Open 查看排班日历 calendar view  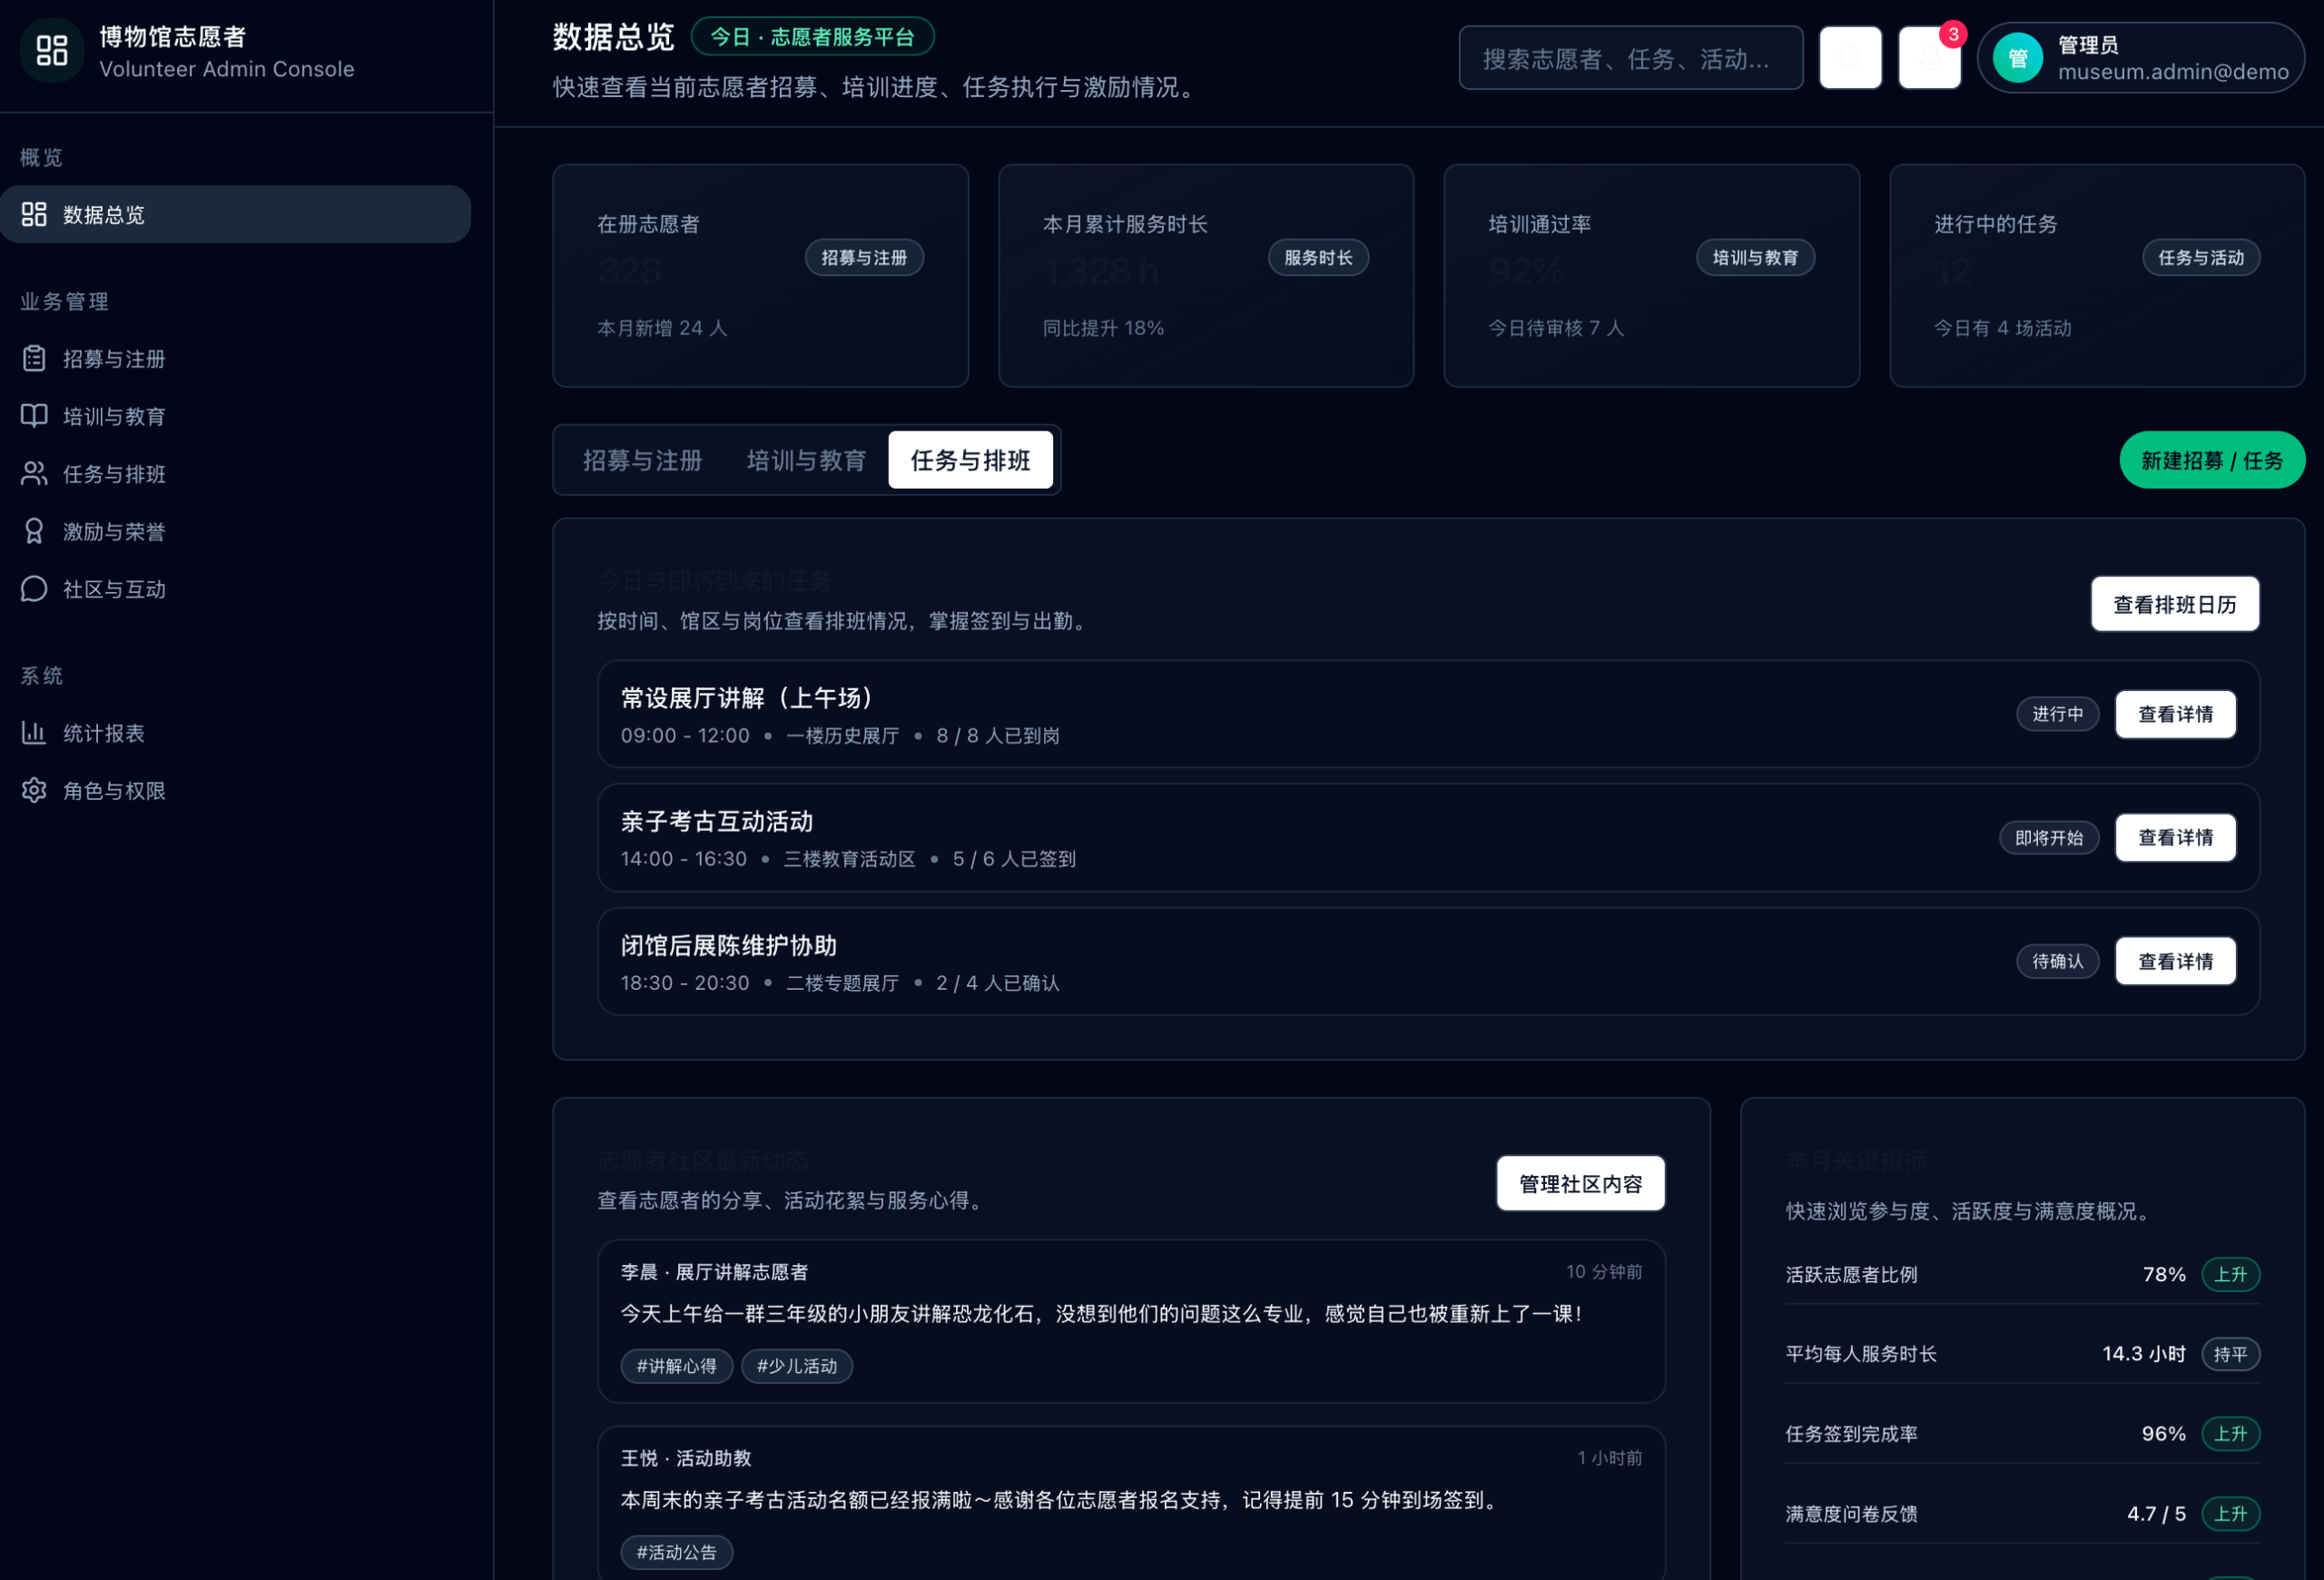(2175, 604)
